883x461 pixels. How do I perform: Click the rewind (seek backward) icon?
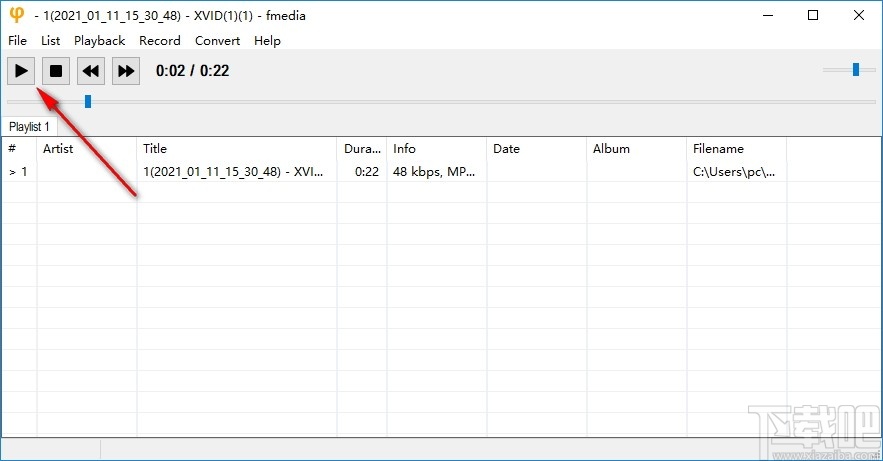pyautogui.click(x=91, y=71)
